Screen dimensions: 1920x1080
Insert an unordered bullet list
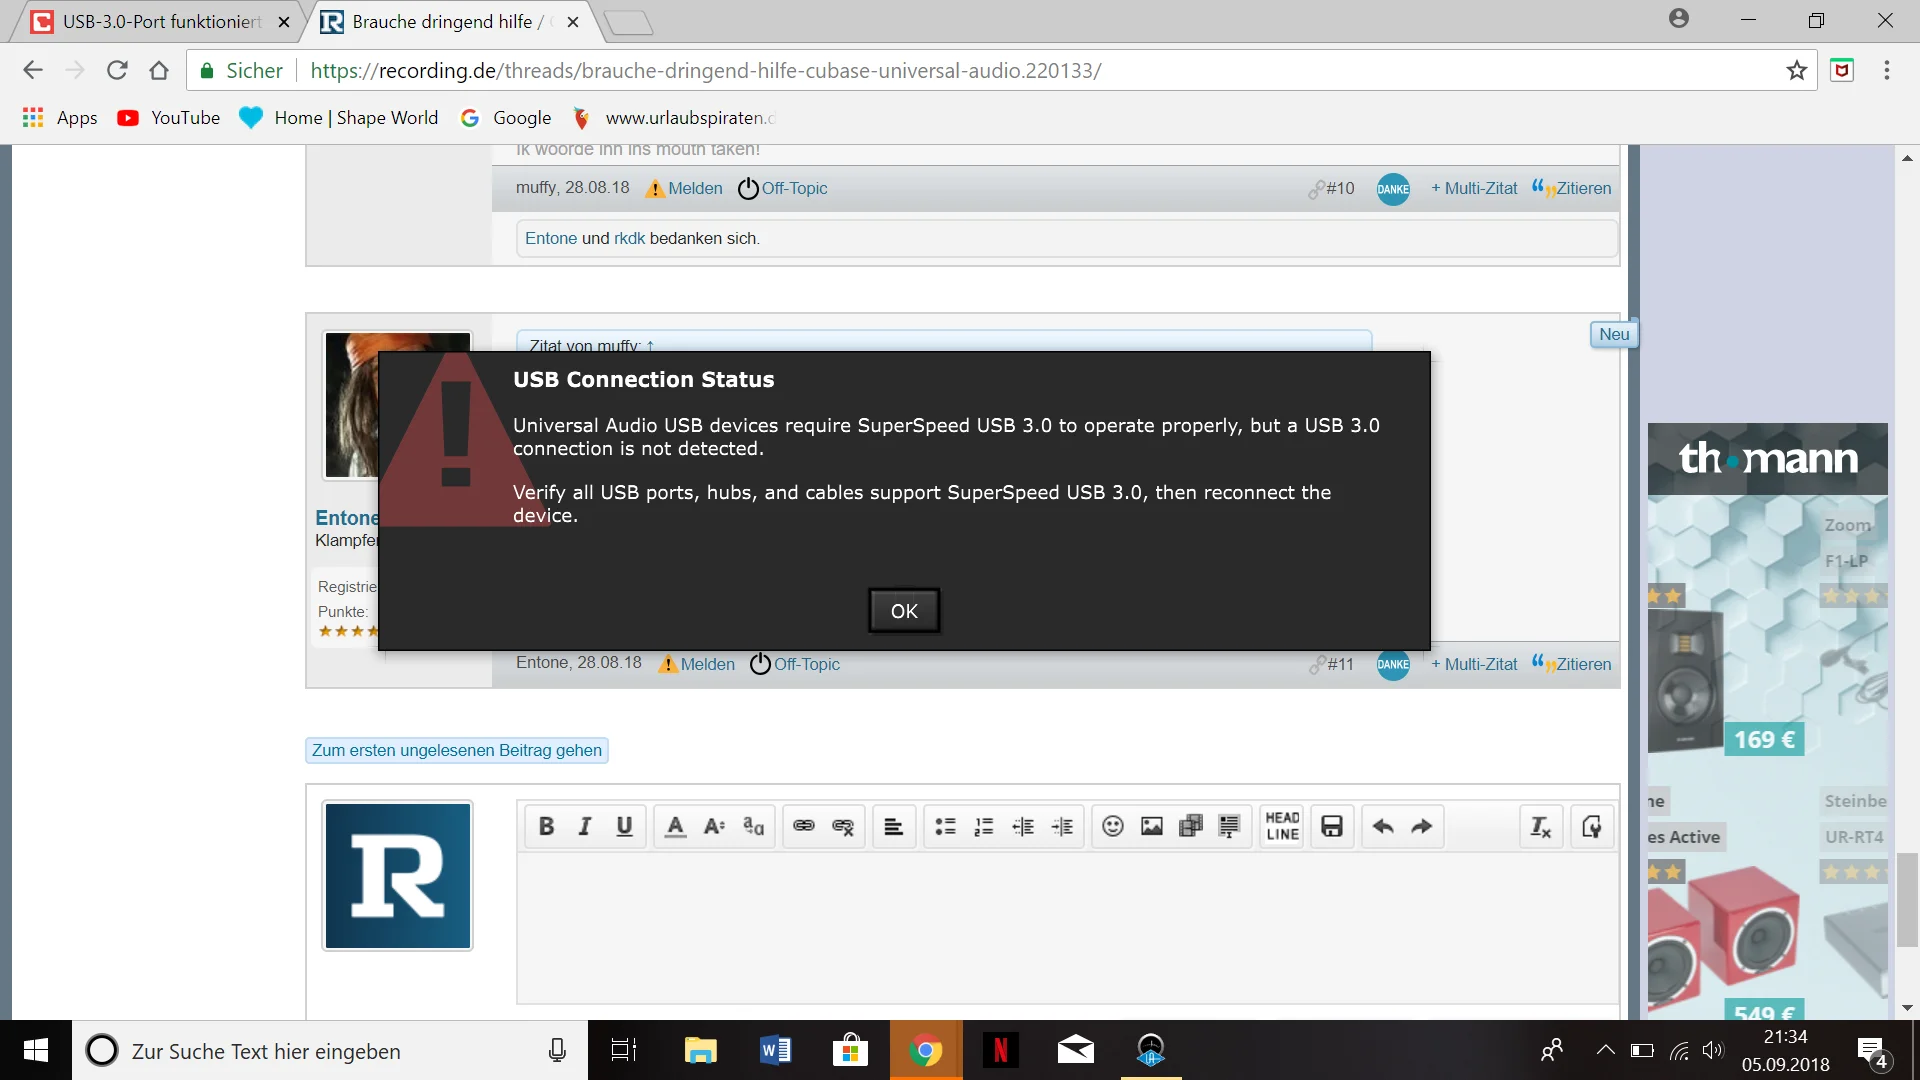(945, 827)
